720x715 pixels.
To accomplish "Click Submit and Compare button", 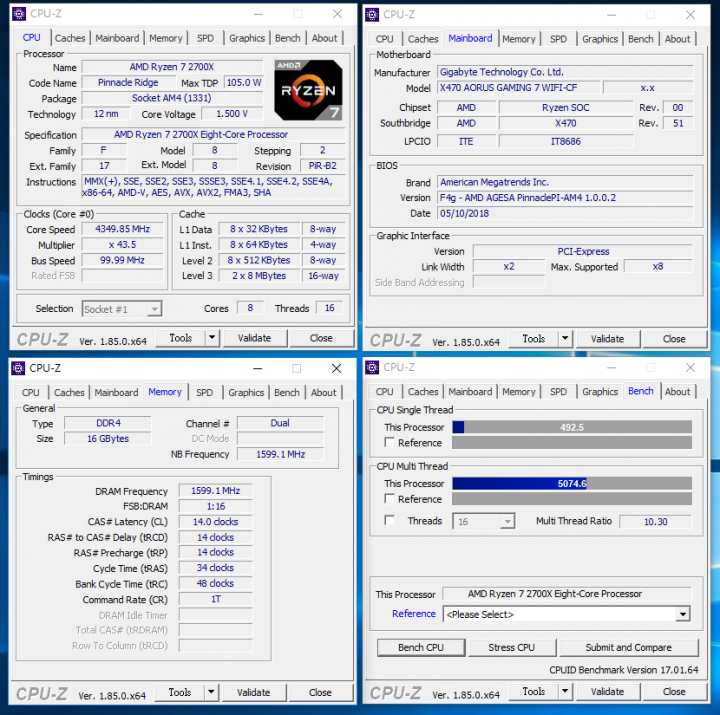I will tap(628, 647).
